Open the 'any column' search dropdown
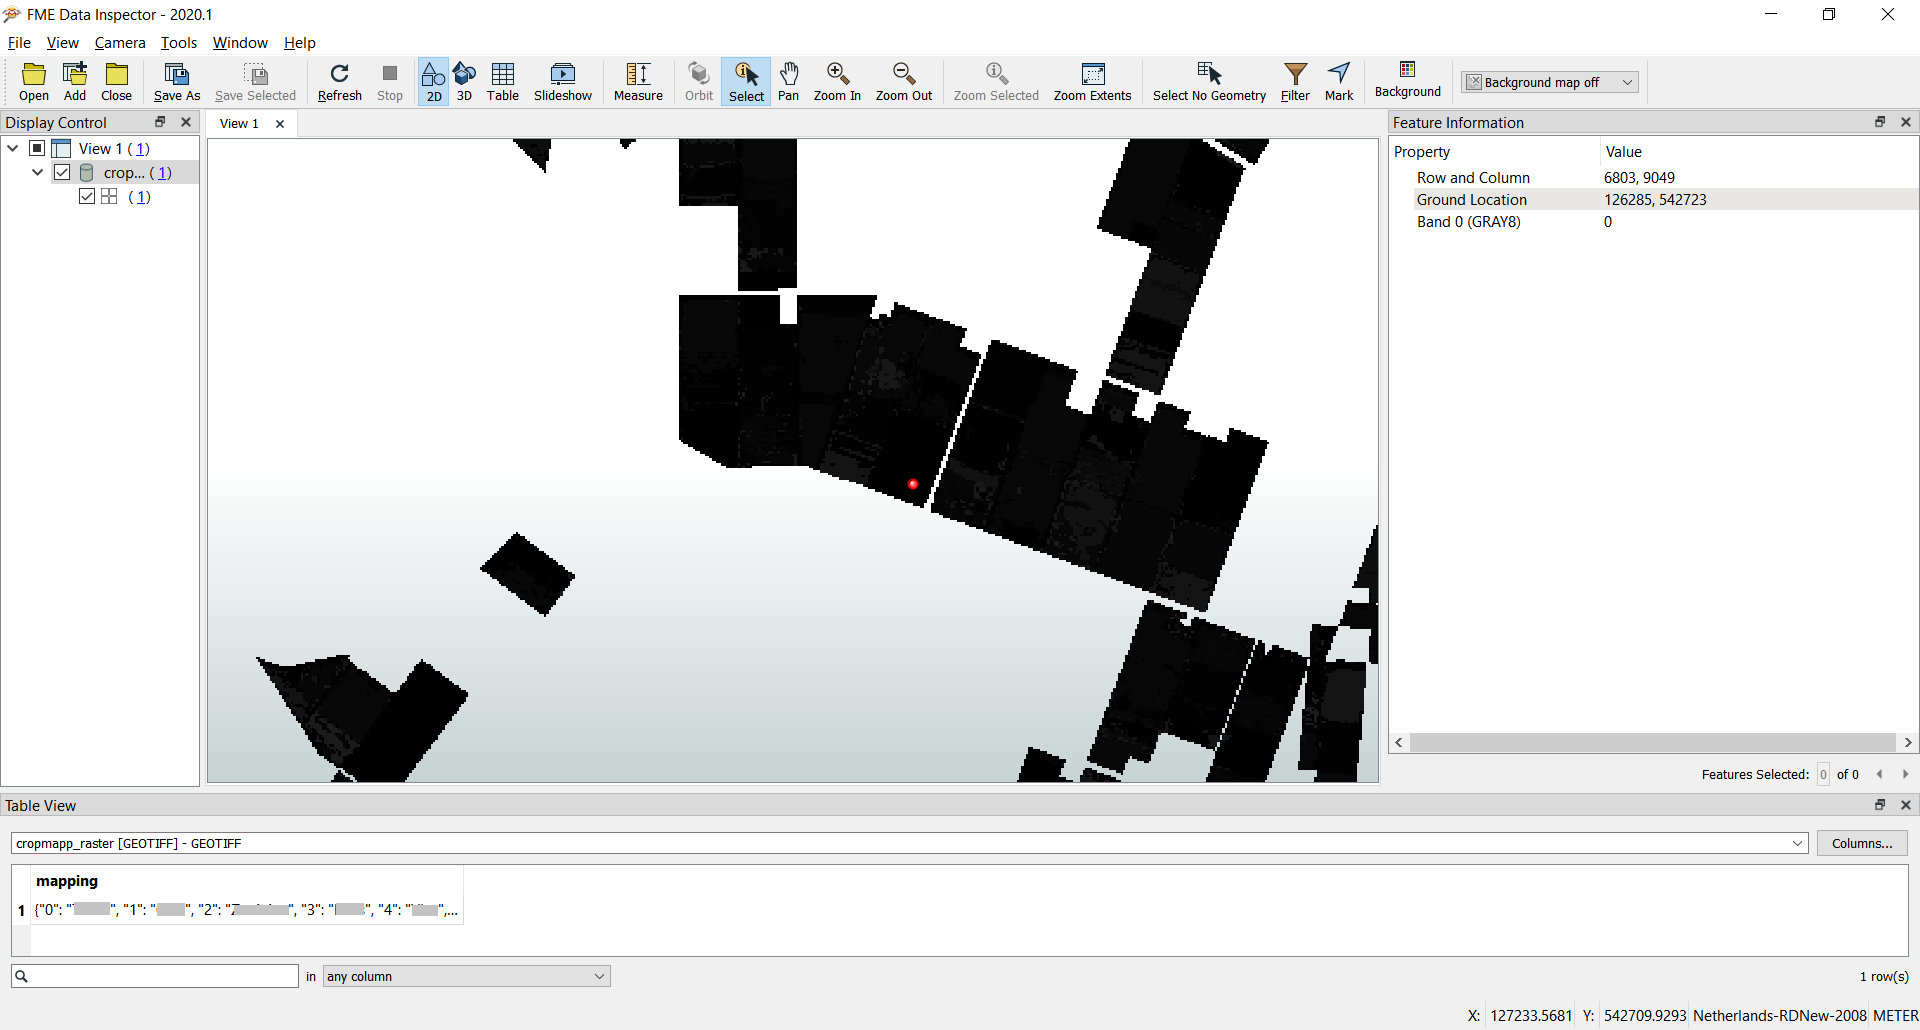The height and width of the screenshot is (1030, 1920). (x=467, y=976)
